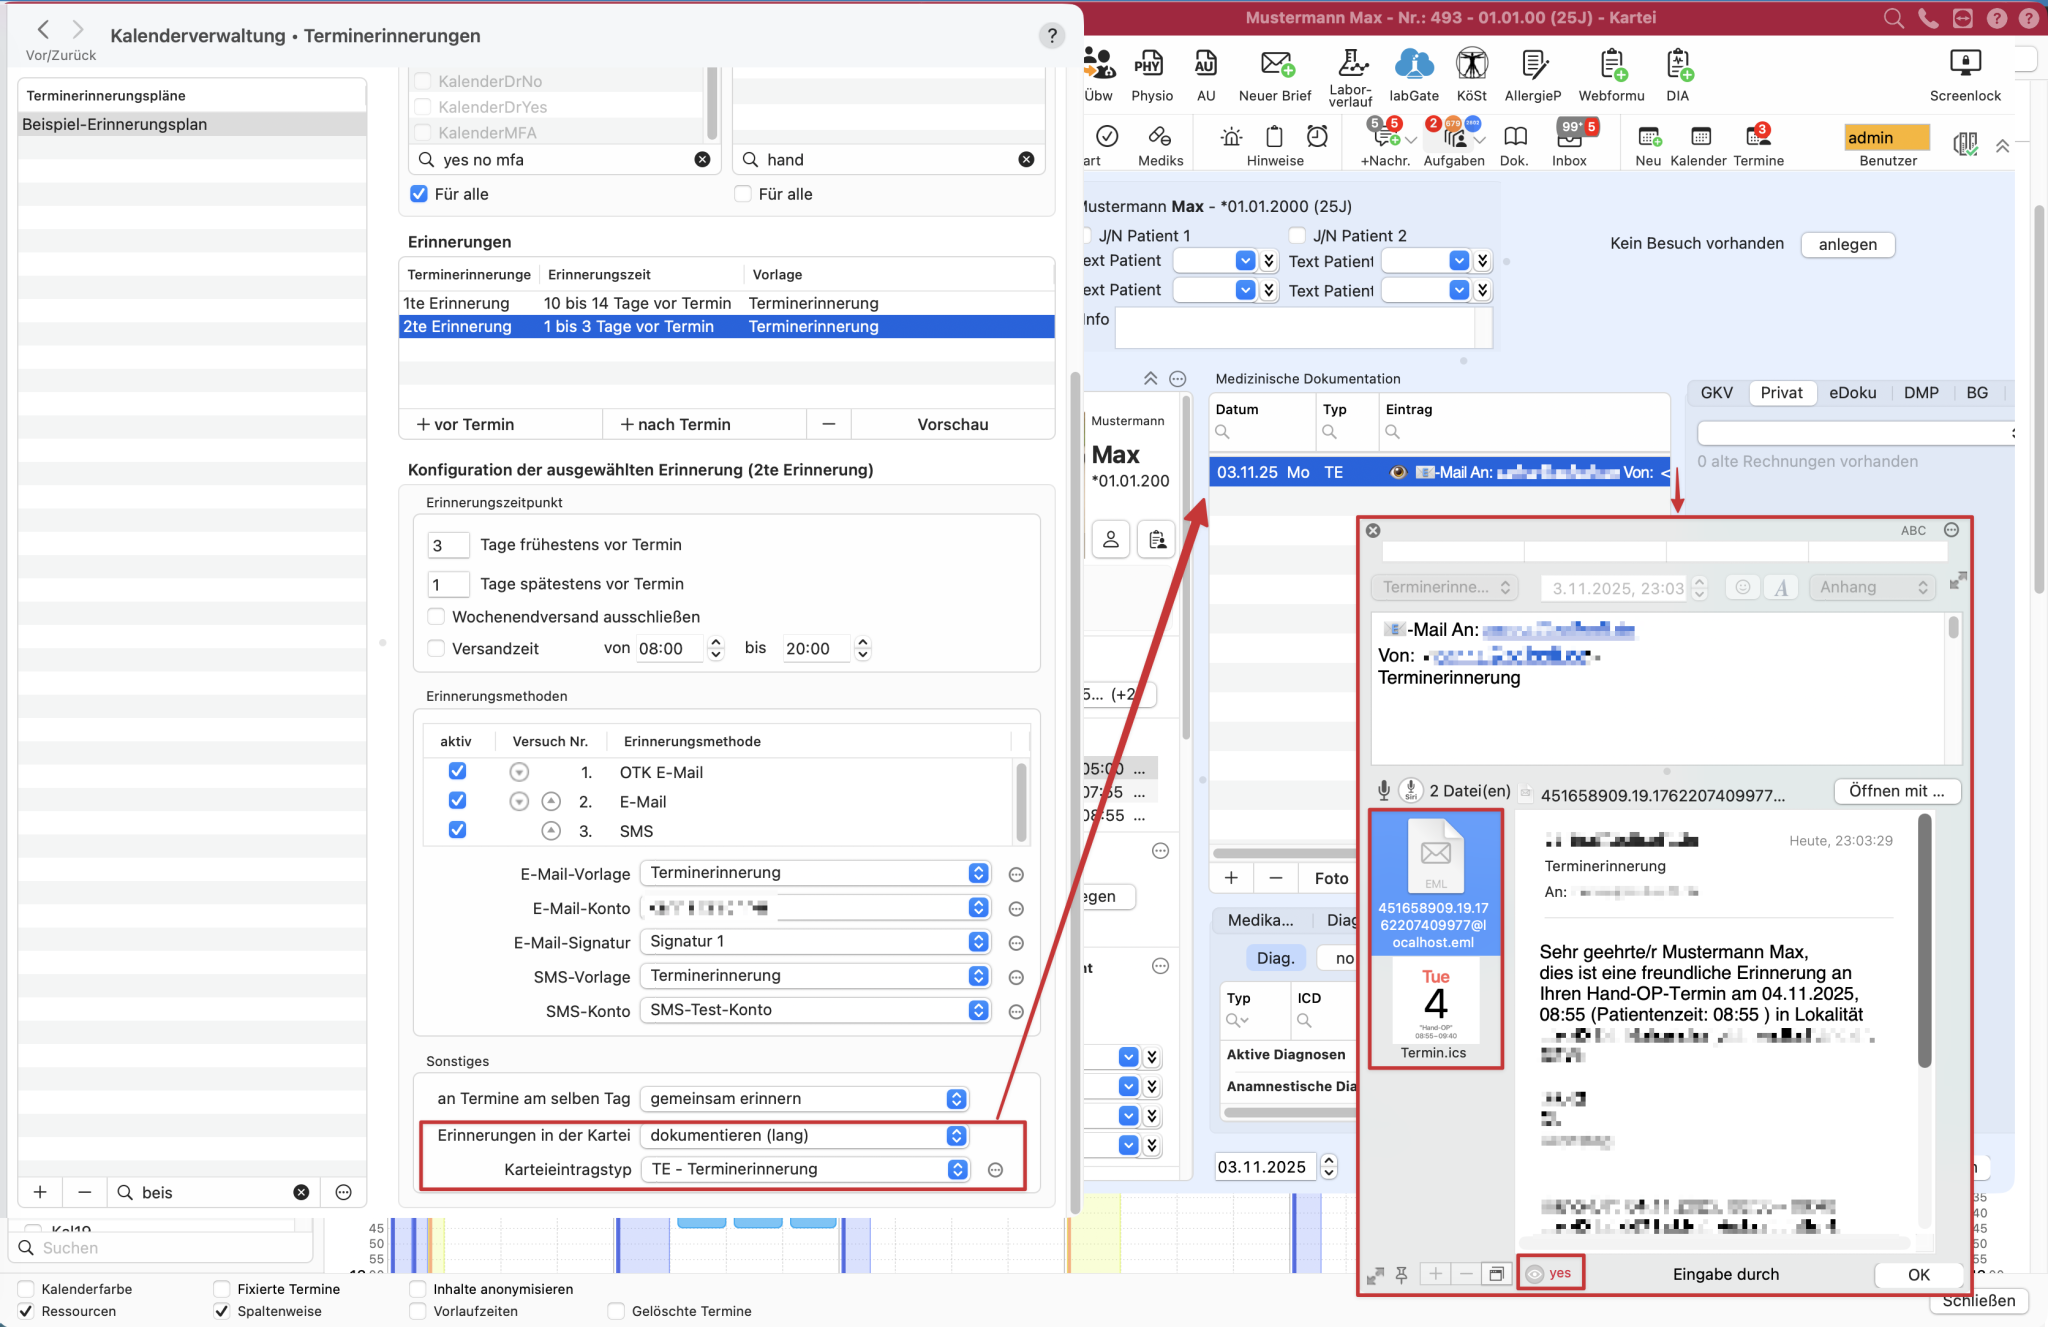Toggle the Versandzeit checkbox
This screenshot has width=2048, height=1327.
(x=436, y=649)
